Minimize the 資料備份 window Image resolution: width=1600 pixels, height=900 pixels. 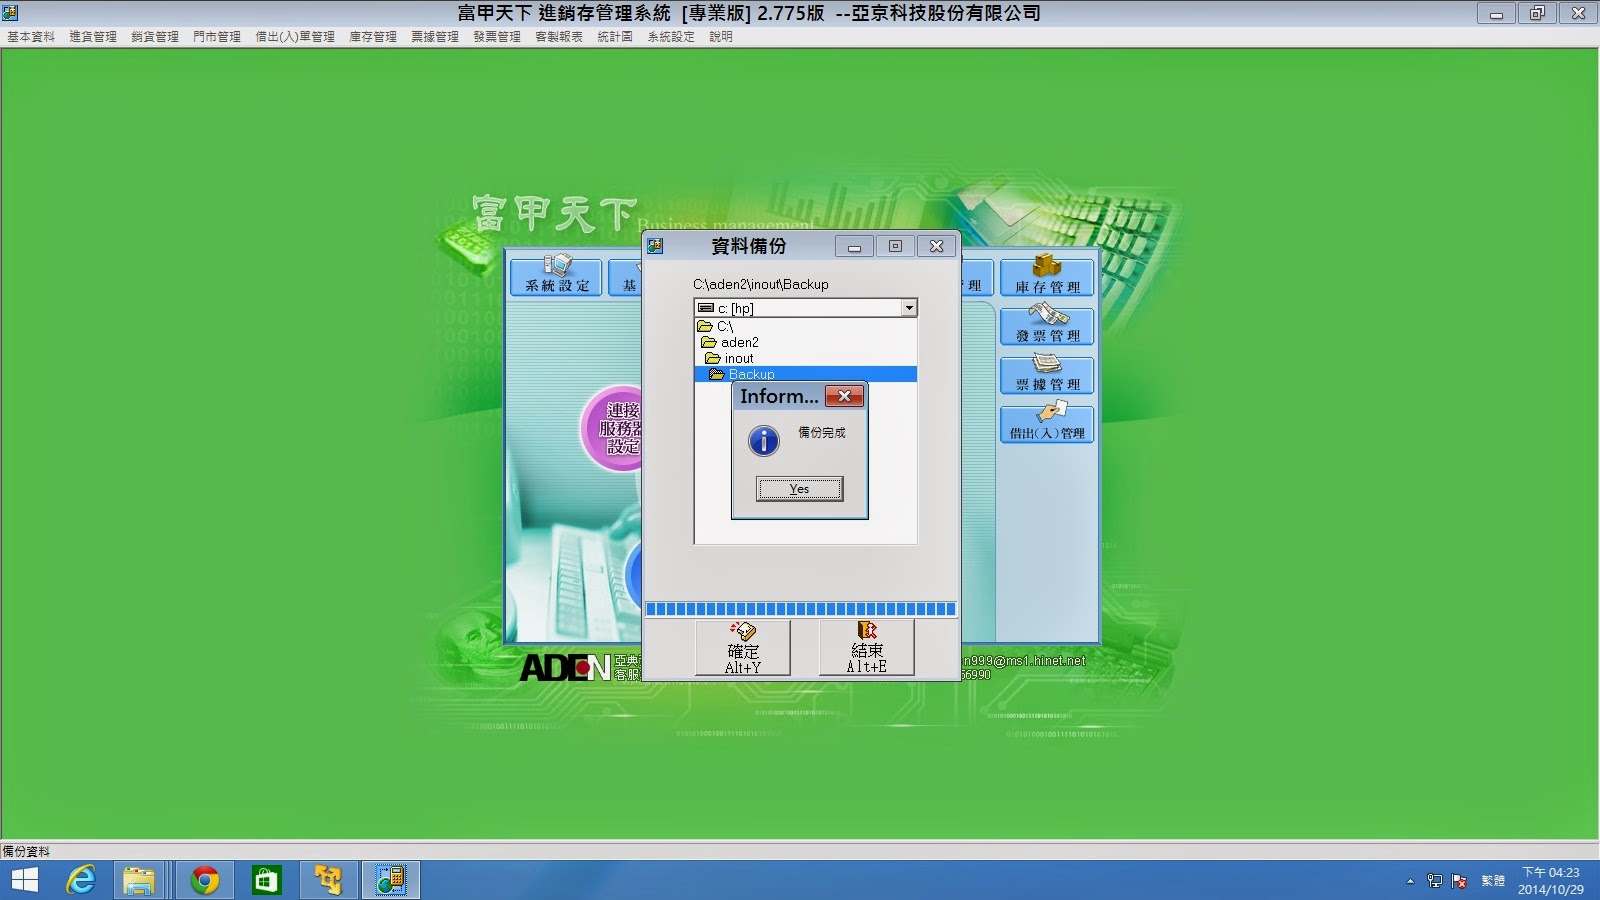pyautogui.click(x=854, y=246)
